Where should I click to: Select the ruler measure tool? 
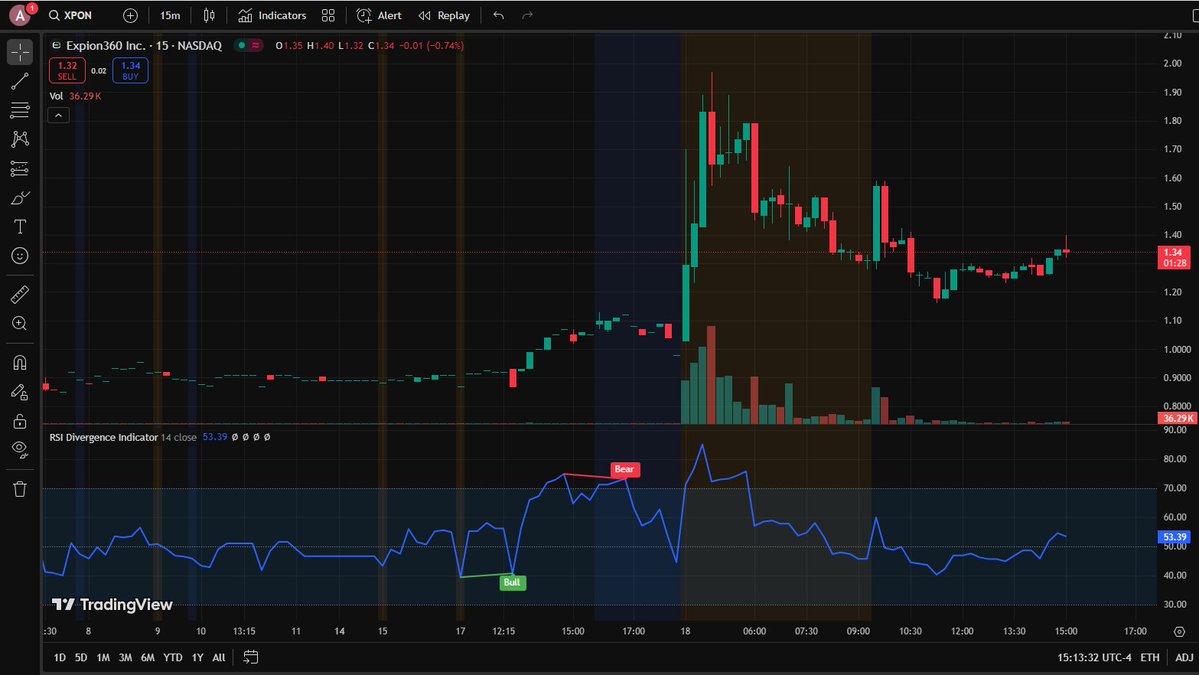click(x=20, y=294)
